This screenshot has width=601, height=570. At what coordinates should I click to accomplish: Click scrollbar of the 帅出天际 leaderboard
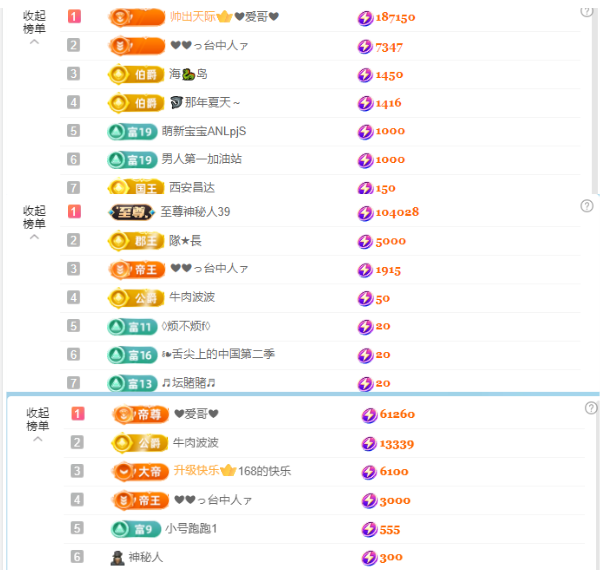[596, 99]
